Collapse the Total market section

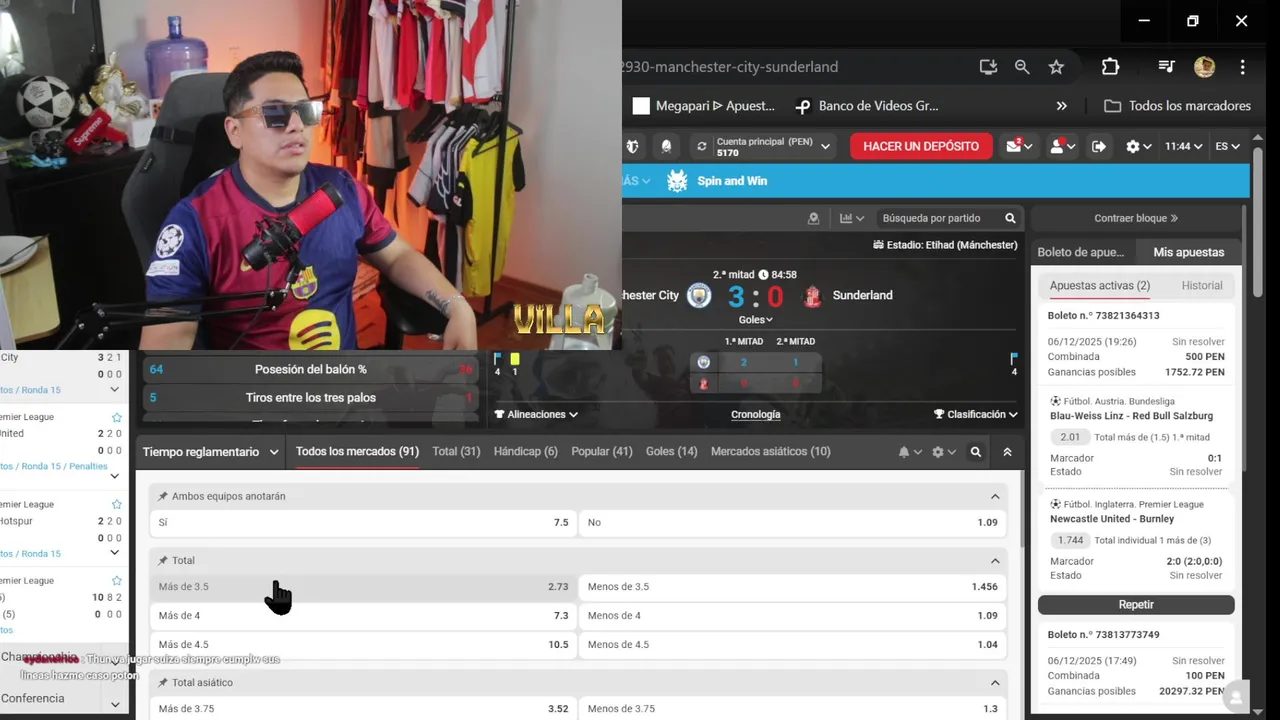point(995,561)
